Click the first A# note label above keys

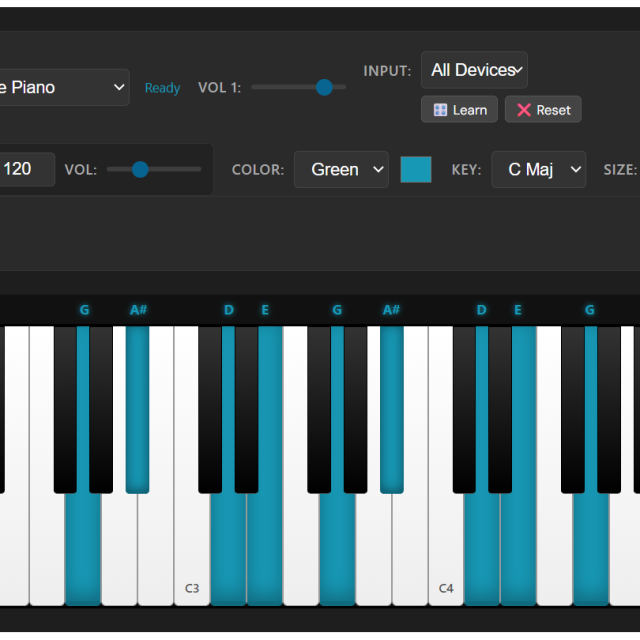[138, 310]
